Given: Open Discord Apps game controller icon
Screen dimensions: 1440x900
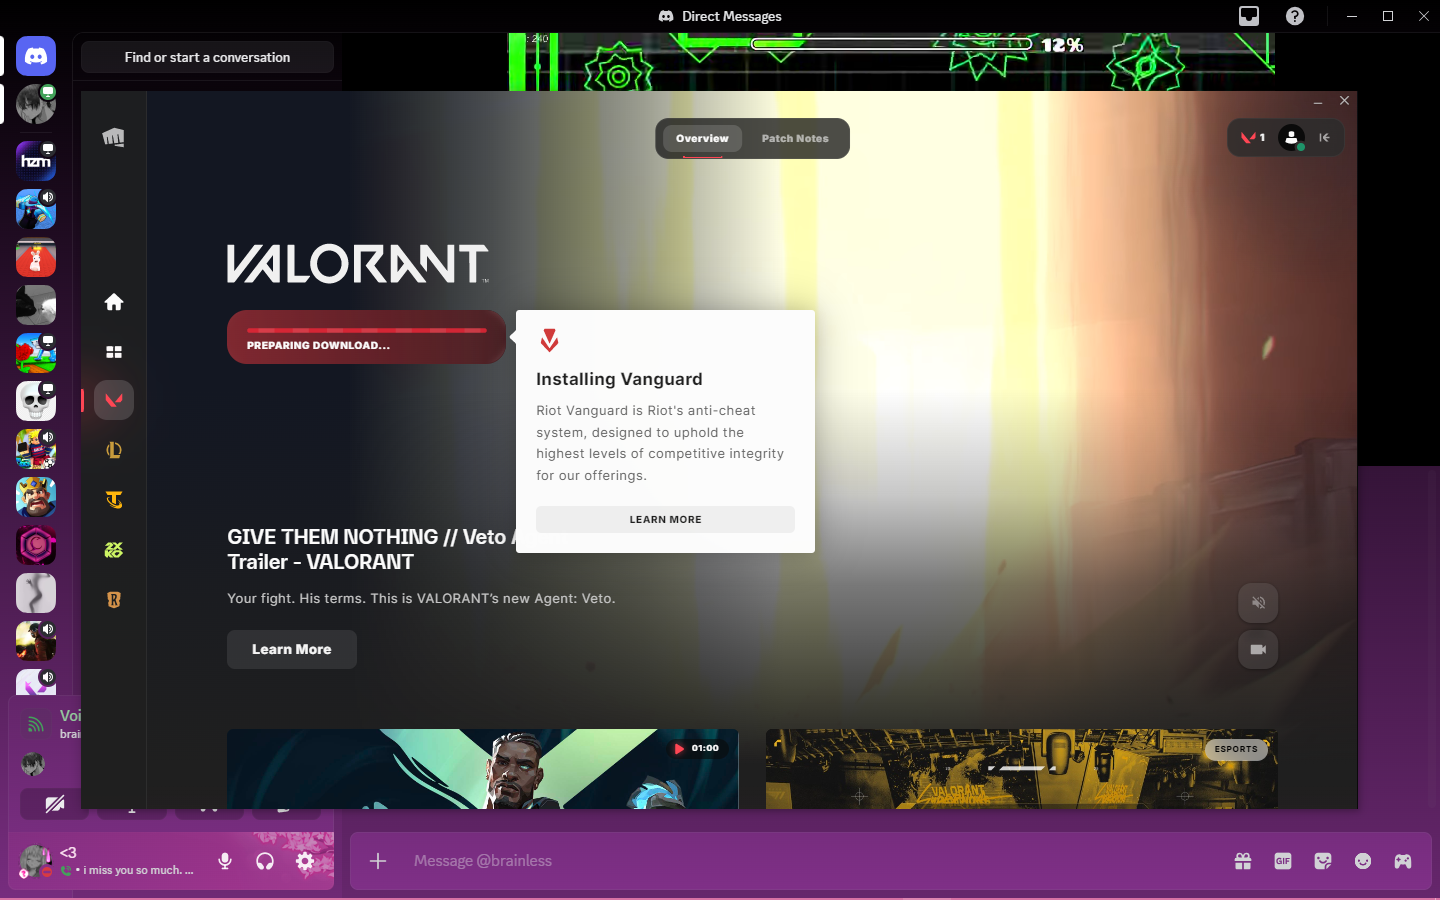Looking at the screenshot, I should 1403,861.
